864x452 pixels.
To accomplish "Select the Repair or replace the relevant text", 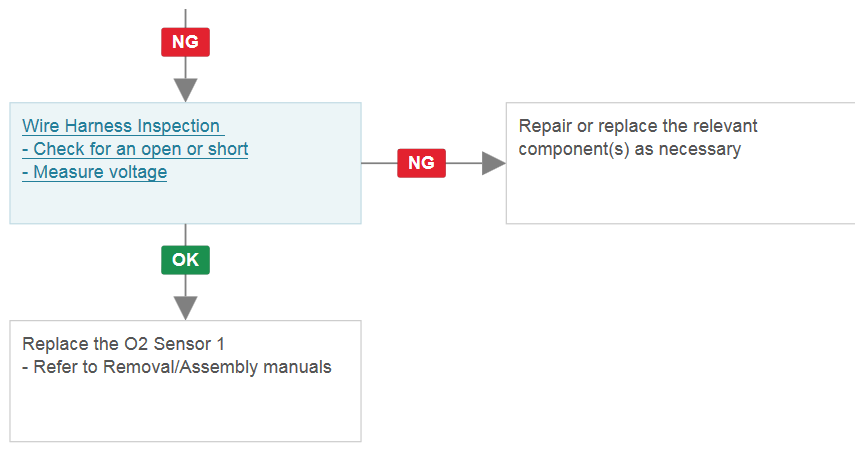I will 638,126.
